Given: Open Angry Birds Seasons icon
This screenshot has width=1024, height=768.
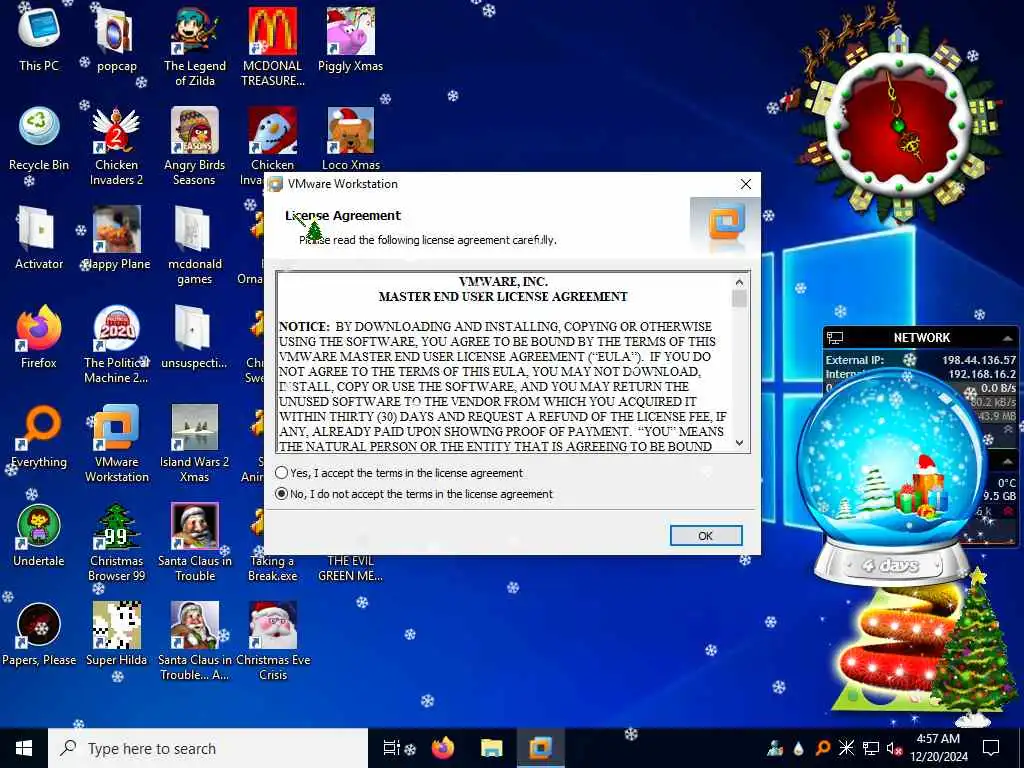Looking at the screenshot, I should (x=195, y=146).
